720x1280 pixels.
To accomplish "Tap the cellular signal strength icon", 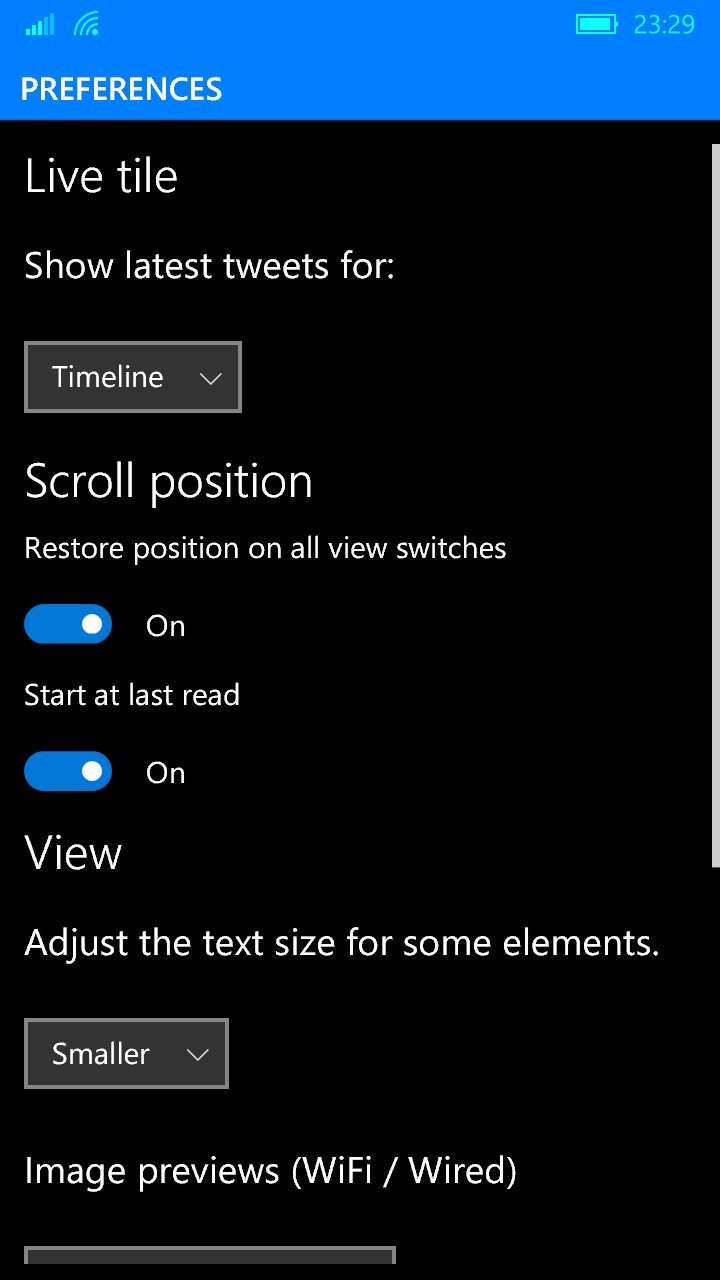I will click(x=41, y=25).
